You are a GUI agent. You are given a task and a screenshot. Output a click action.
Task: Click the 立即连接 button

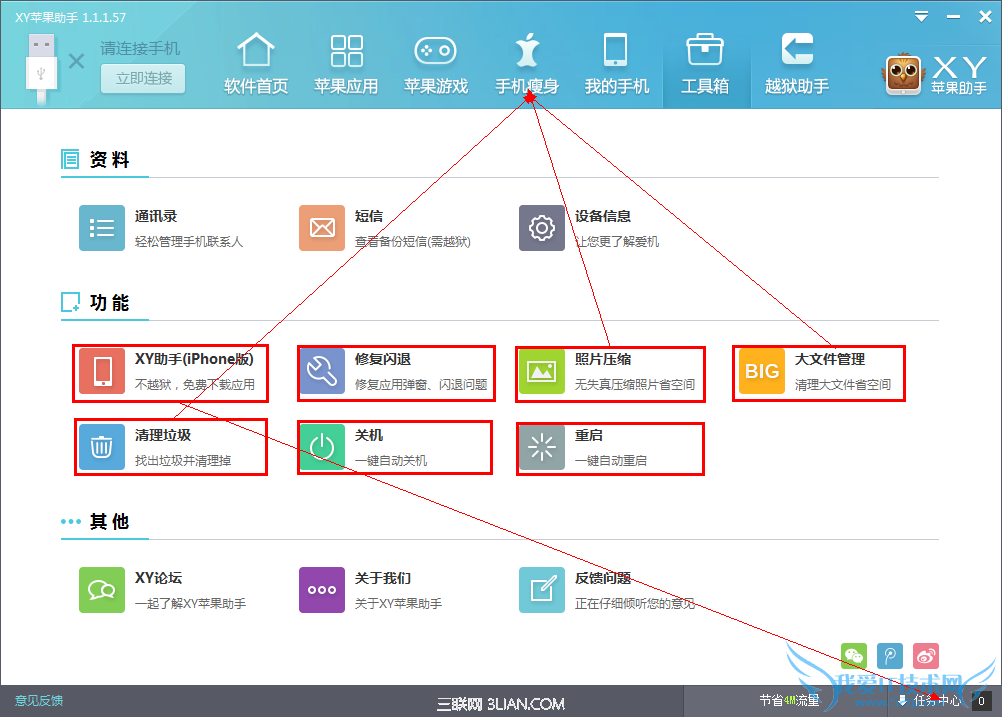click(143, 79)
